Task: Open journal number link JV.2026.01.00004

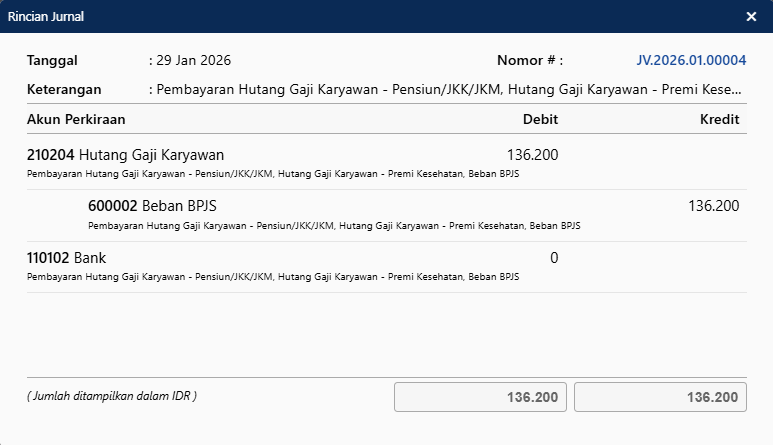Action: click(x=691, y=60)
